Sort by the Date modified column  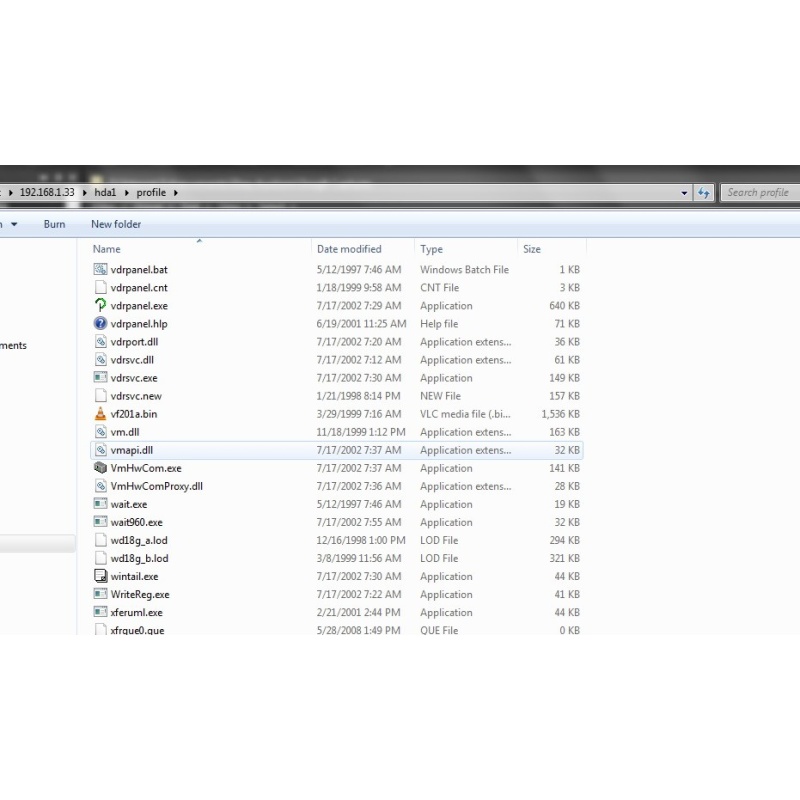[349, 249]
